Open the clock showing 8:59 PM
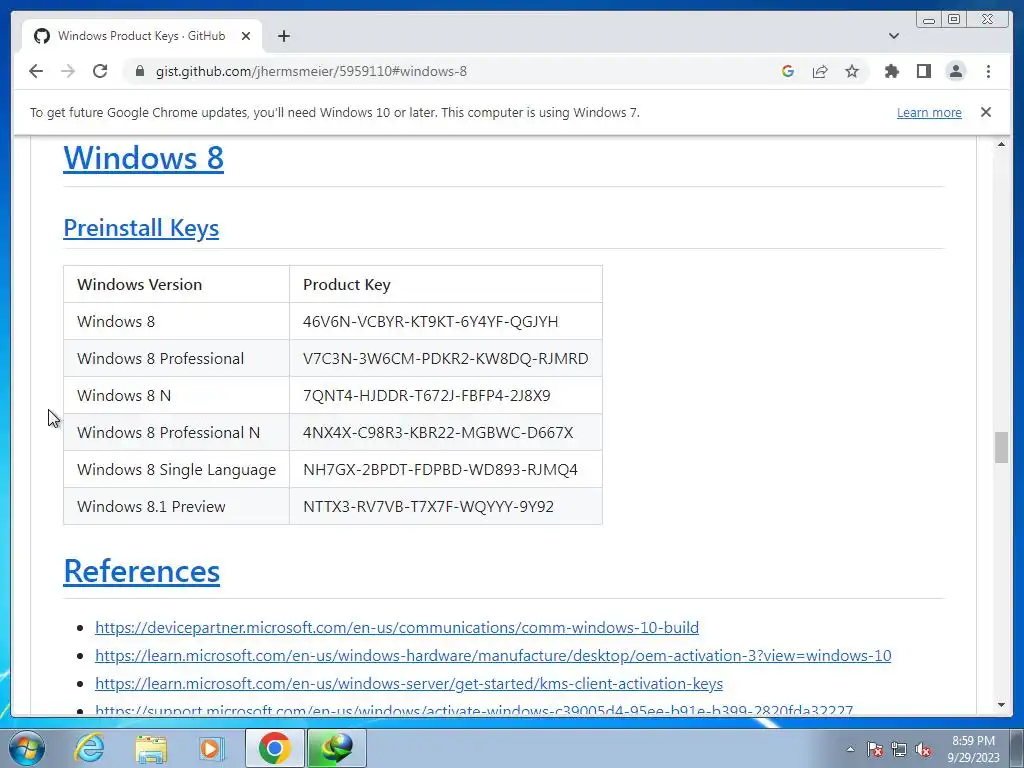1024x768 pixels. coord(973,749)
